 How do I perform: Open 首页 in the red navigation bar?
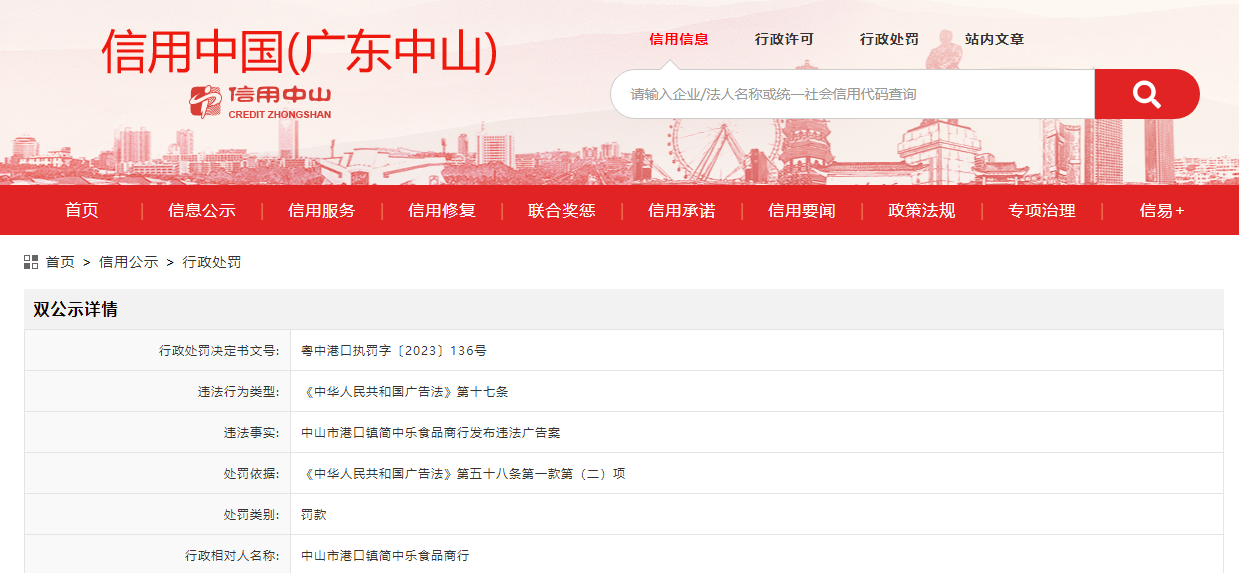click(x=82, y=210)
